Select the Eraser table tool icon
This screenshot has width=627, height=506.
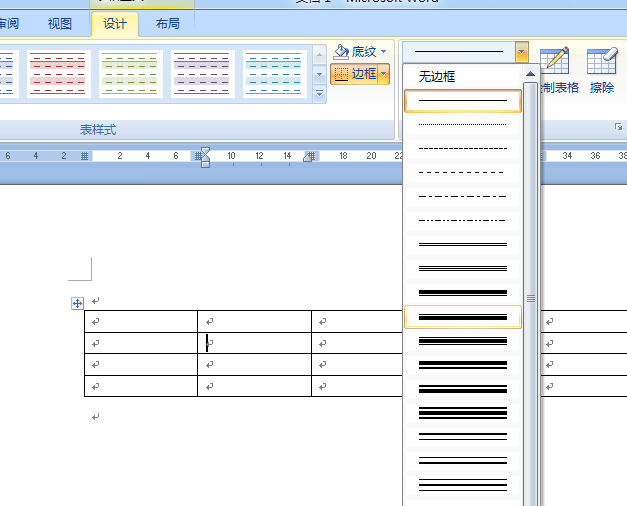602,61
